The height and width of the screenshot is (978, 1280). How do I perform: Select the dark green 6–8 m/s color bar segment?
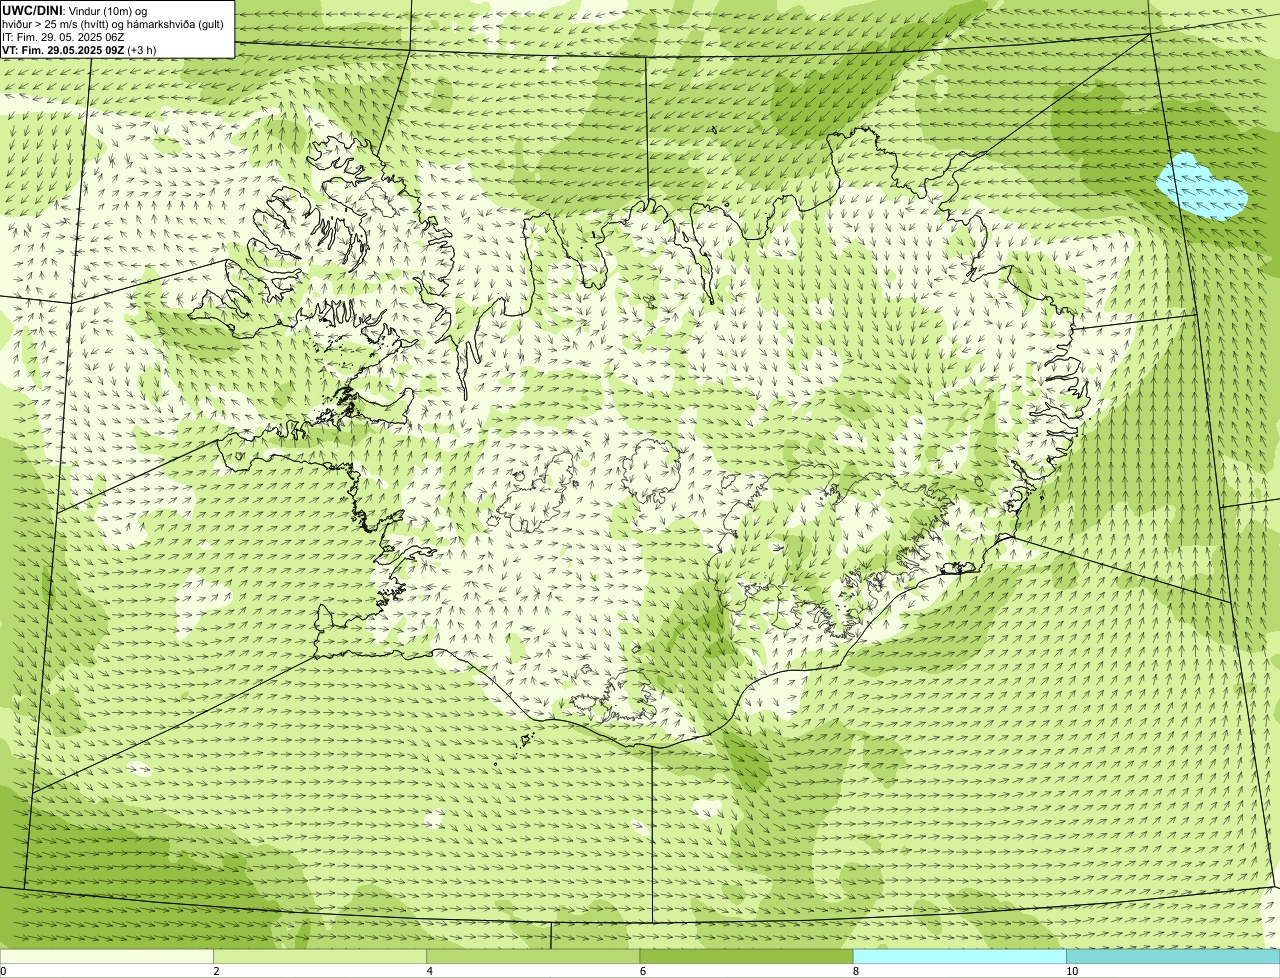point(746,957)
